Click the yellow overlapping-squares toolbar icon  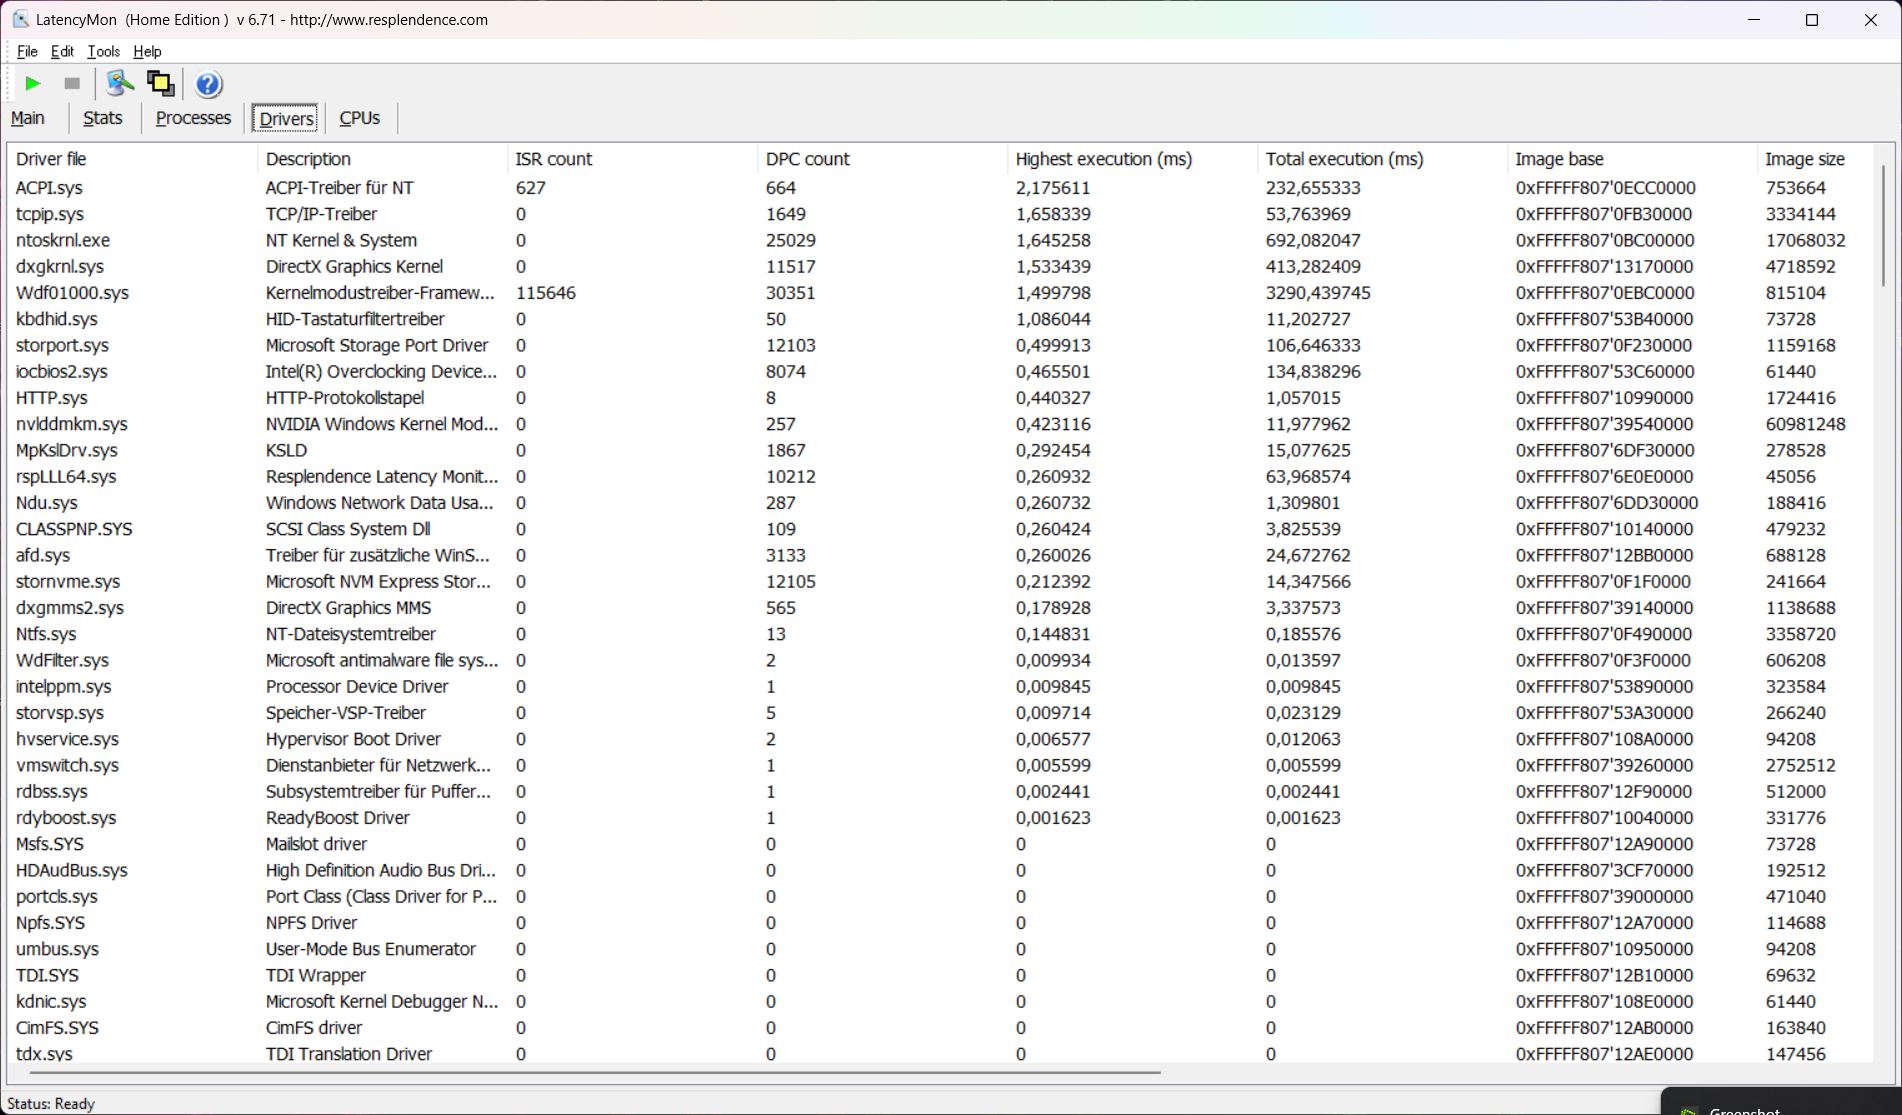(x=160, y=84)
